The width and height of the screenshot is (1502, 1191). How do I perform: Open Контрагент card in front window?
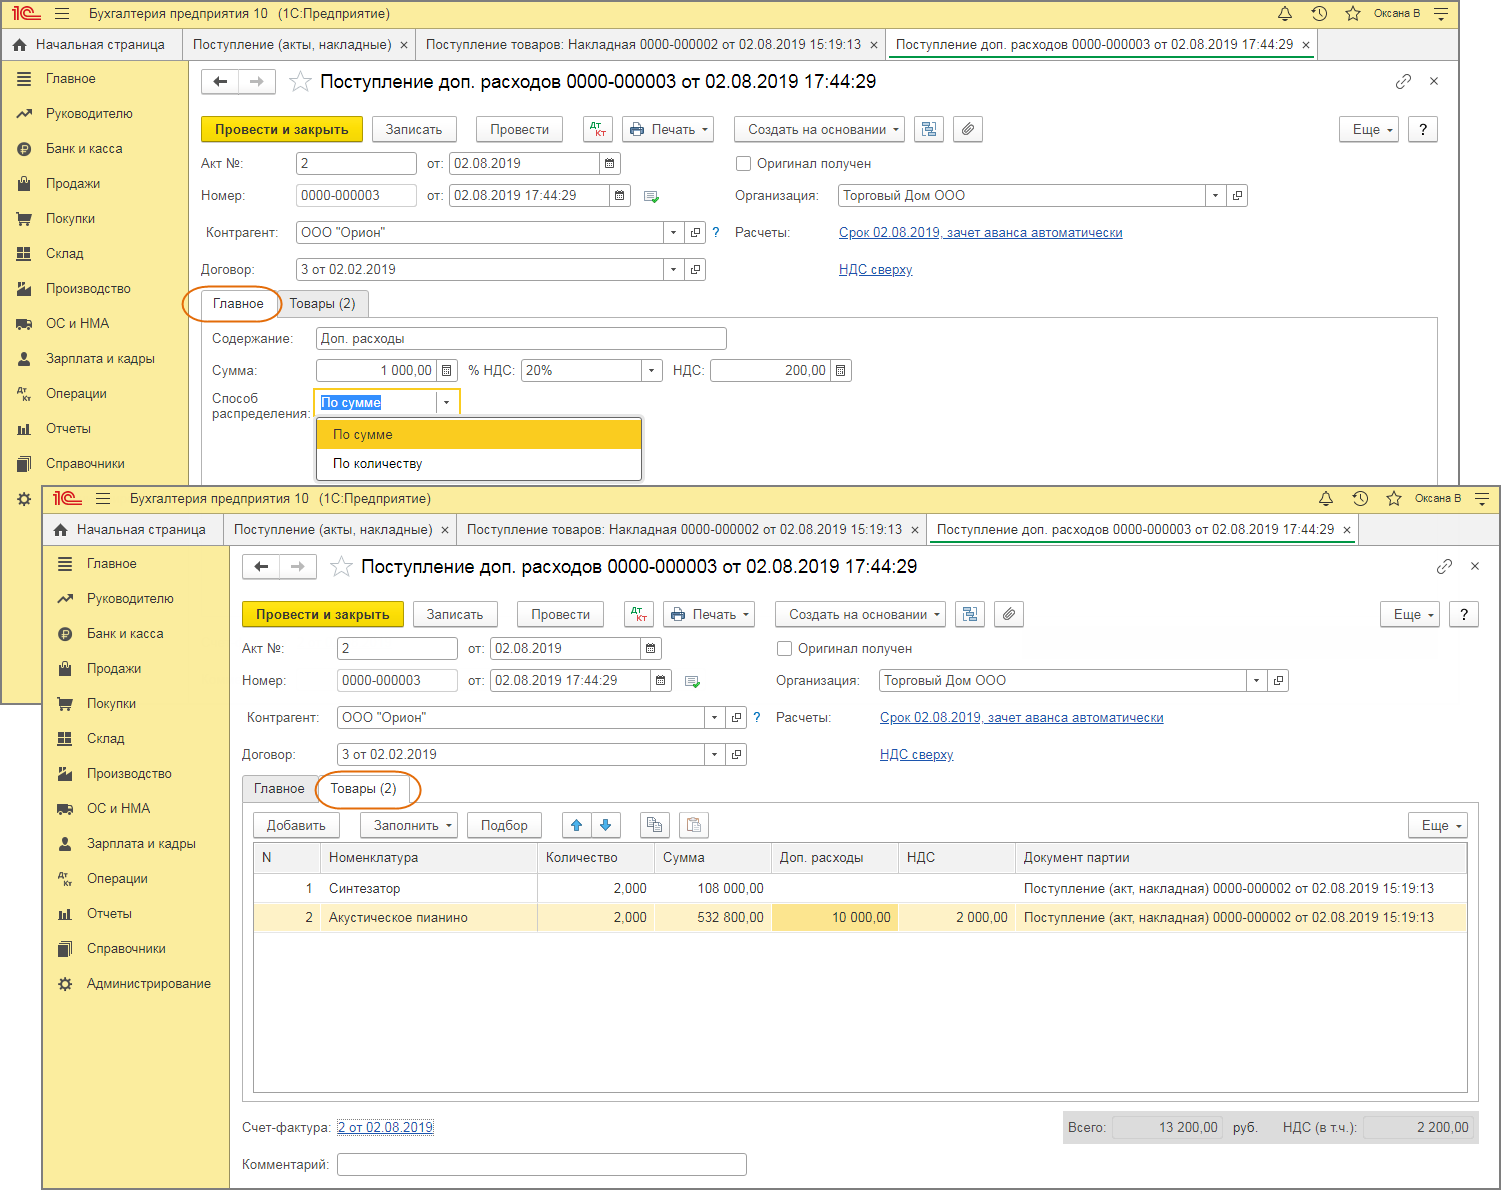click(x=737, y=718)
